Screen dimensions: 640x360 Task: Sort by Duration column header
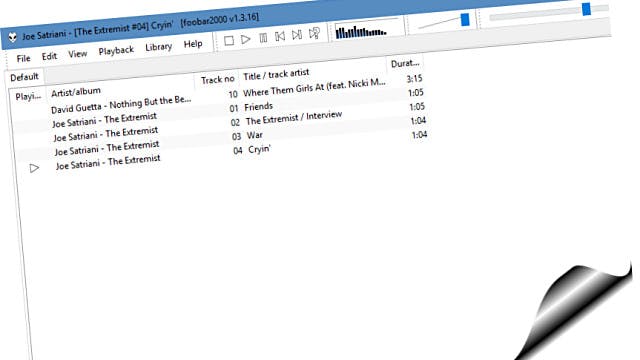click(405, 64)
